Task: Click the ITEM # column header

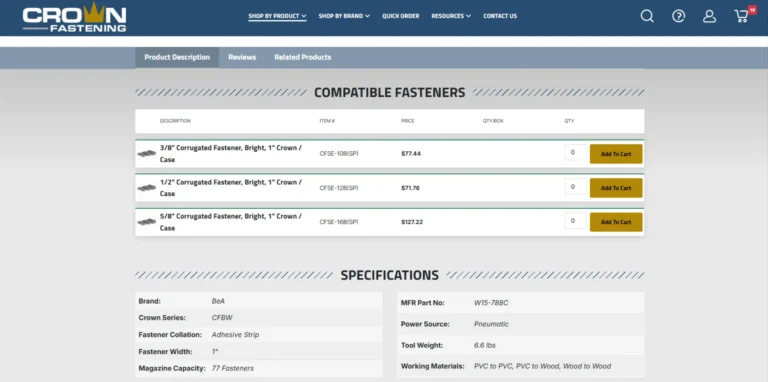Action: coord(327,121)
